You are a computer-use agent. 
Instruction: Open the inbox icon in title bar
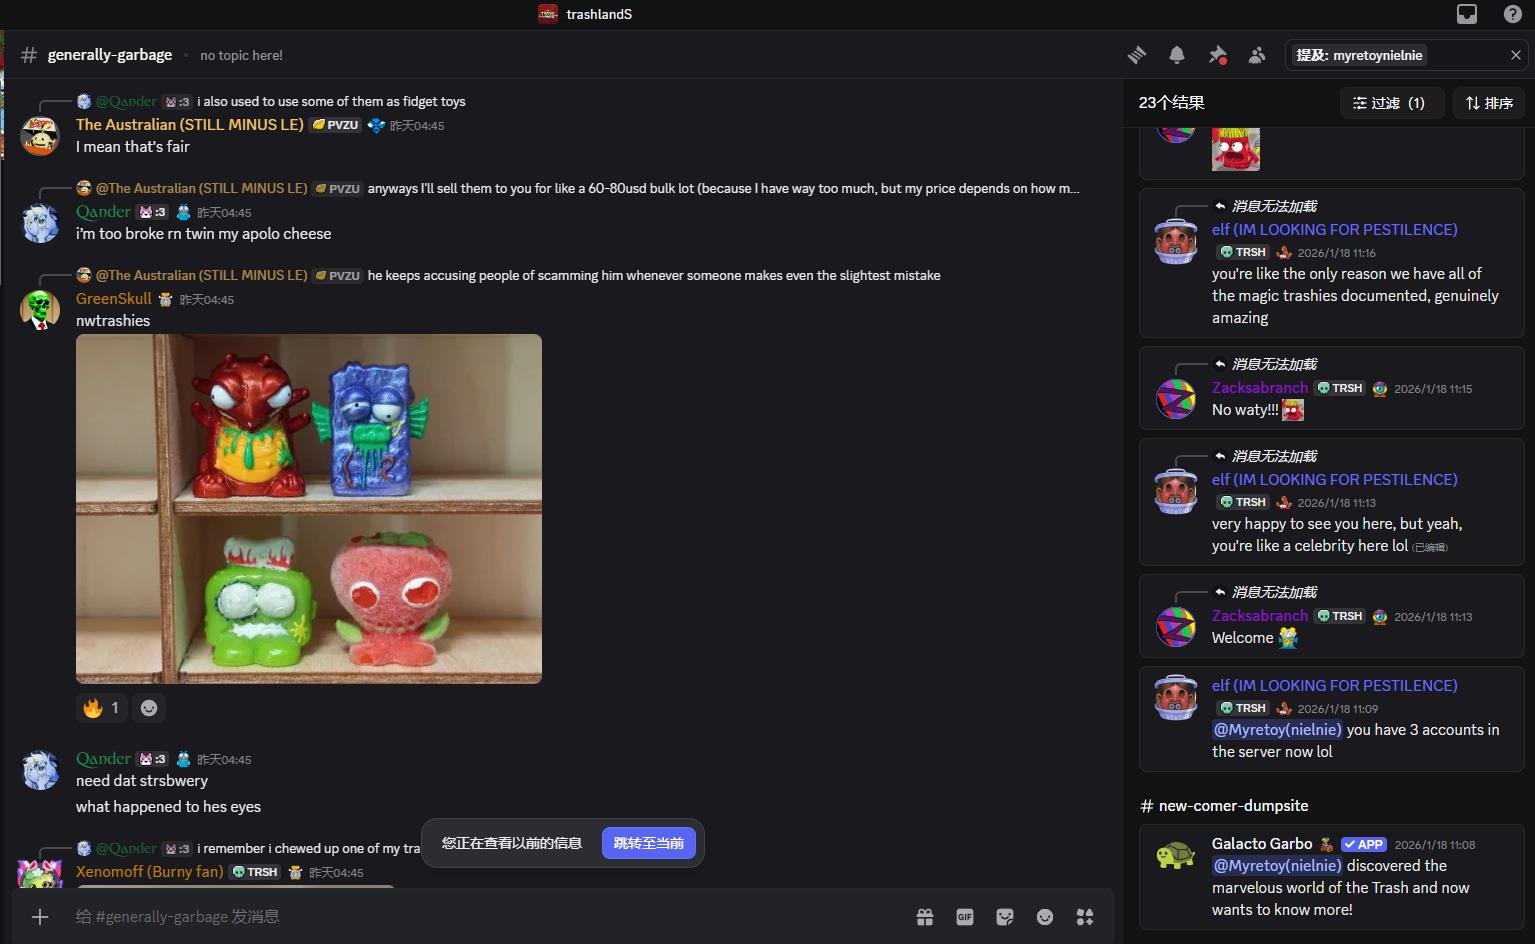coord(1467,14)
